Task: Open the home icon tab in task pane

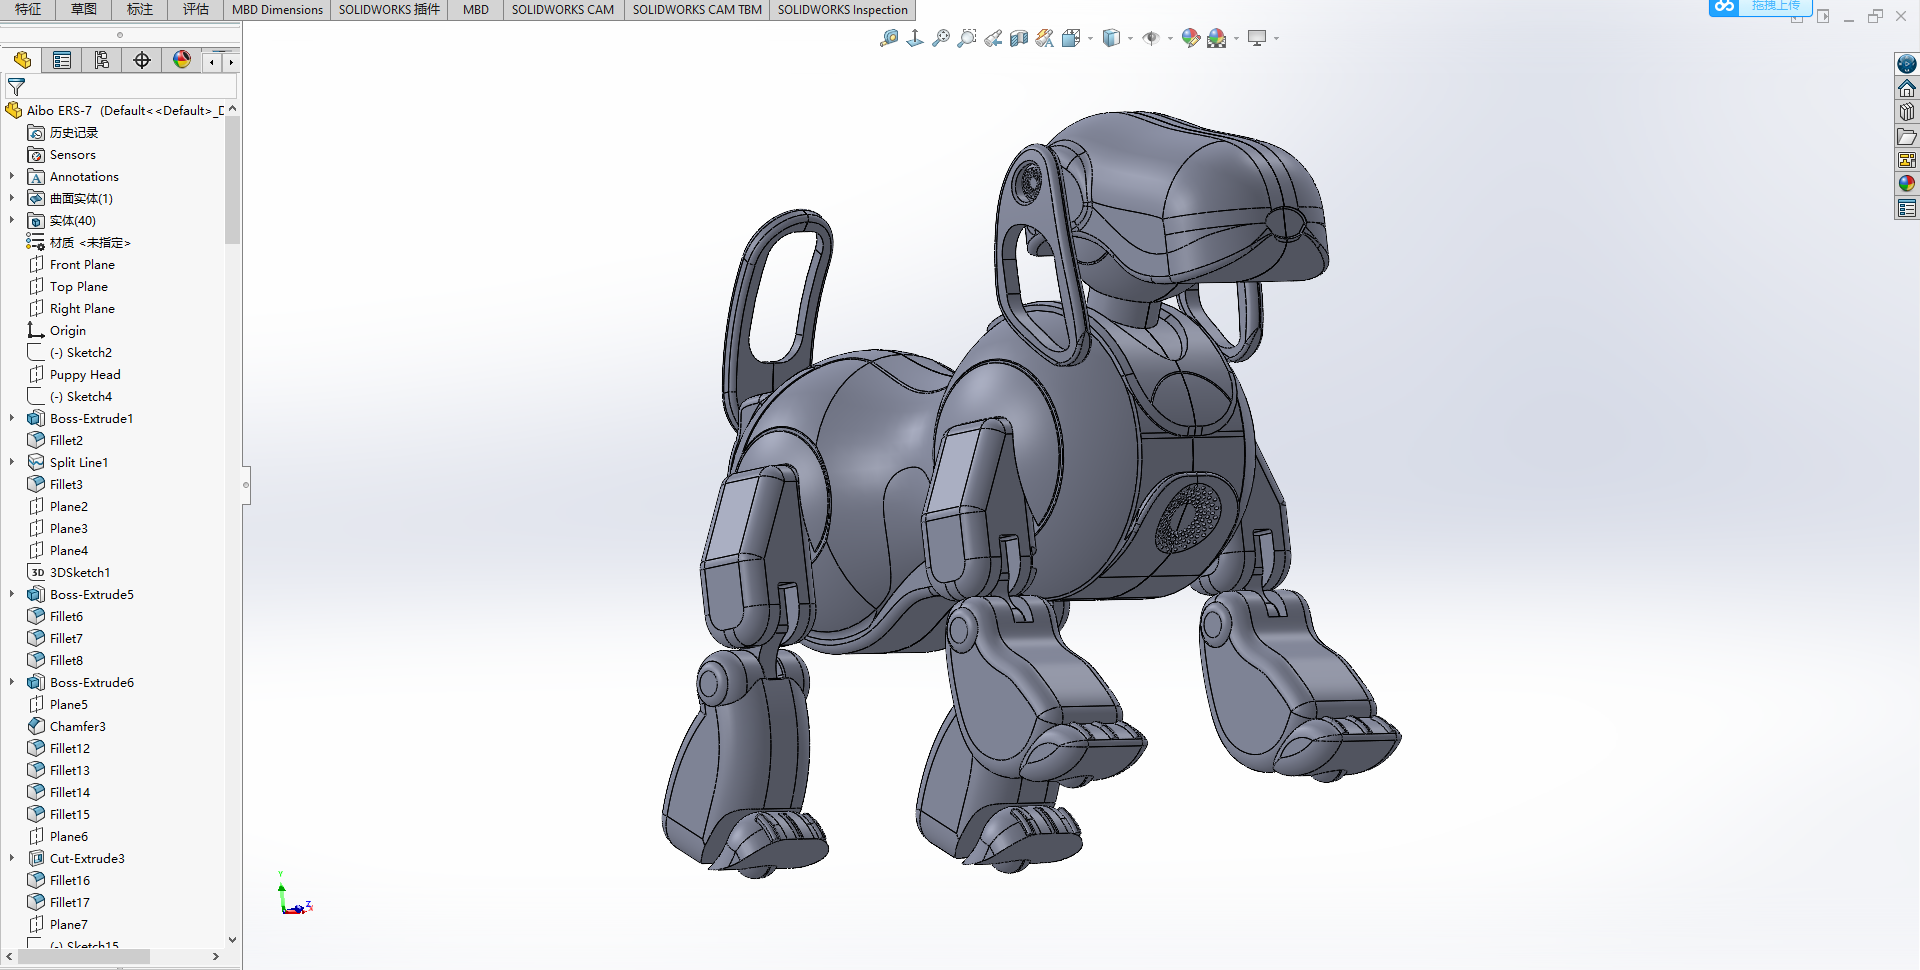Action: click(x=1907, y=88)
